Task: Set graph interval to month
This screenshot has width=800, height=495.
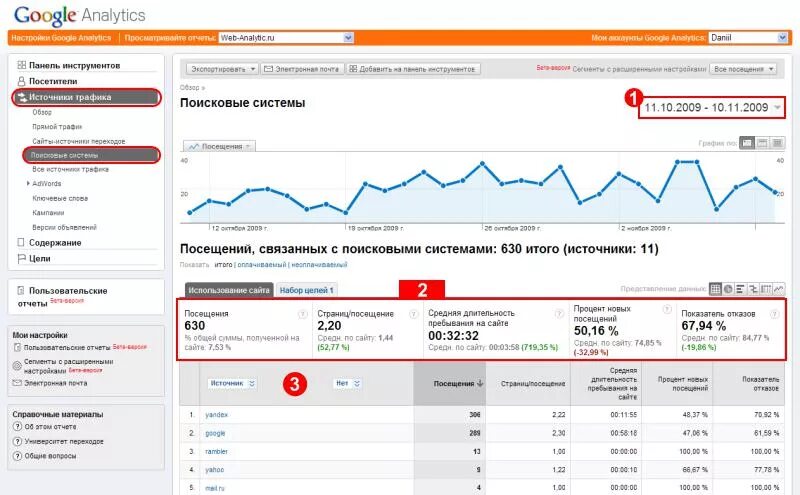Action: tap(778, 143)
